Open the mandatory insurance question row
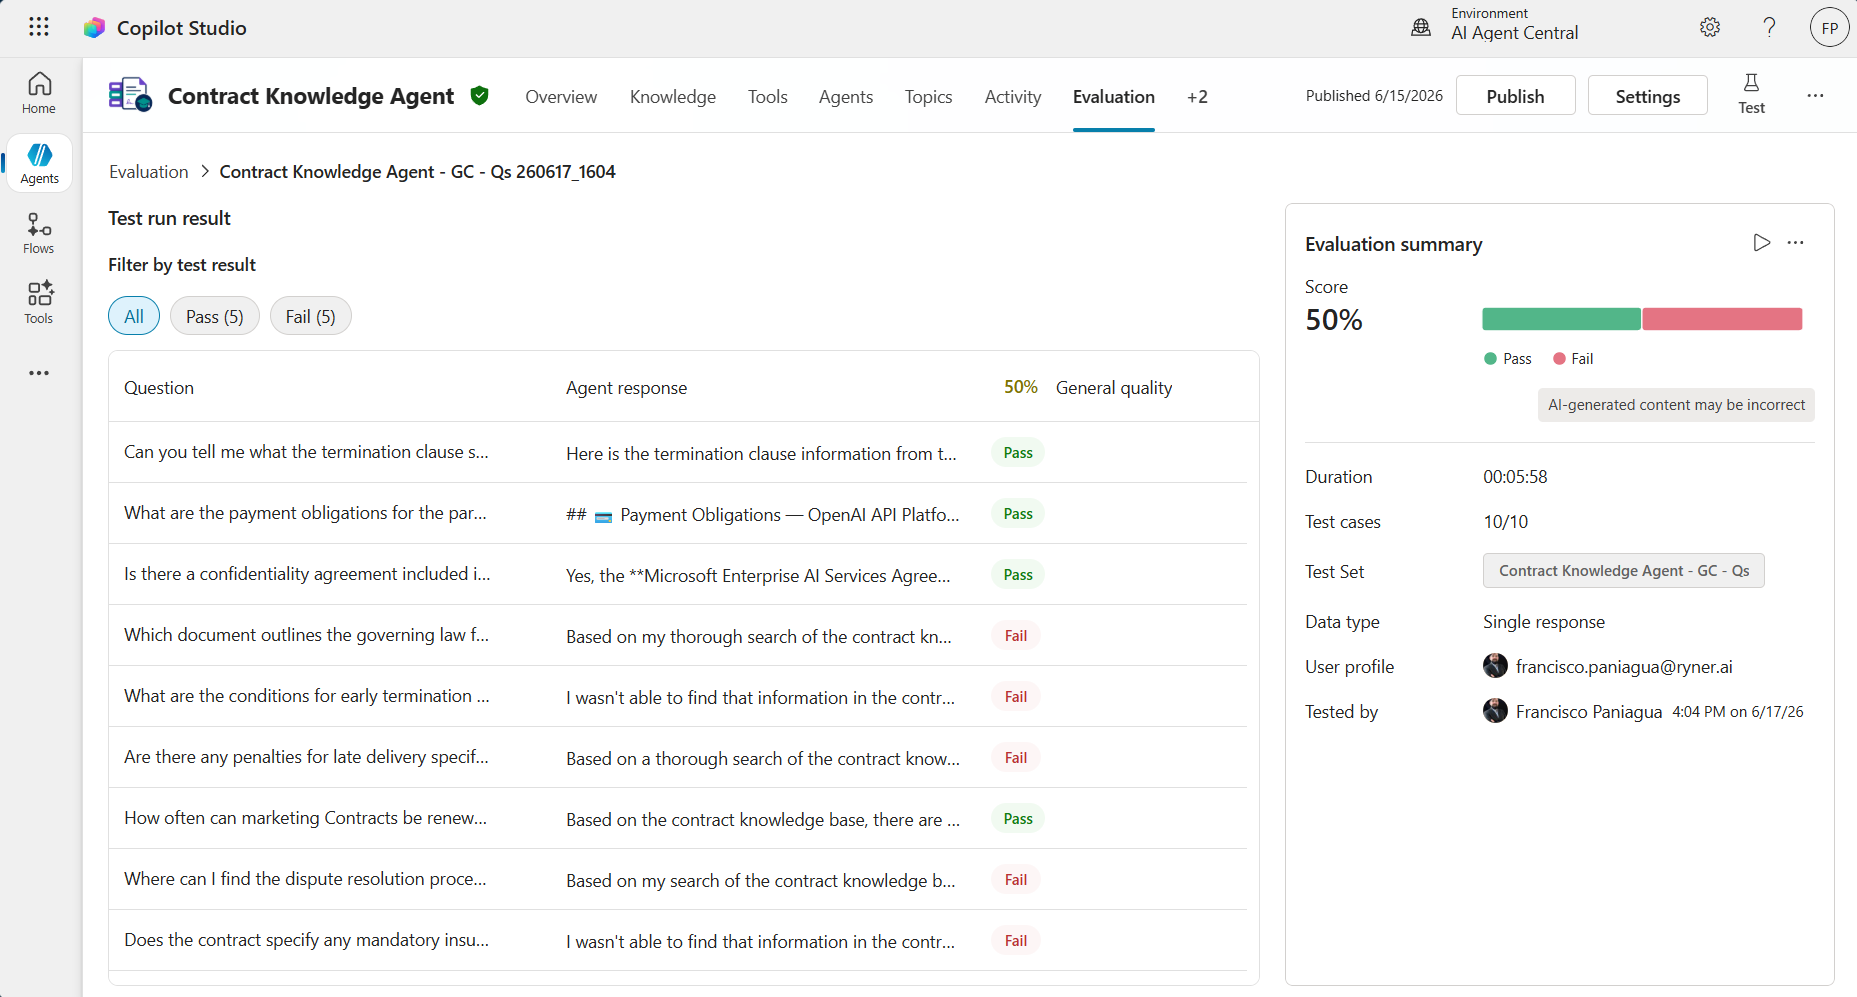 (678, 941)
